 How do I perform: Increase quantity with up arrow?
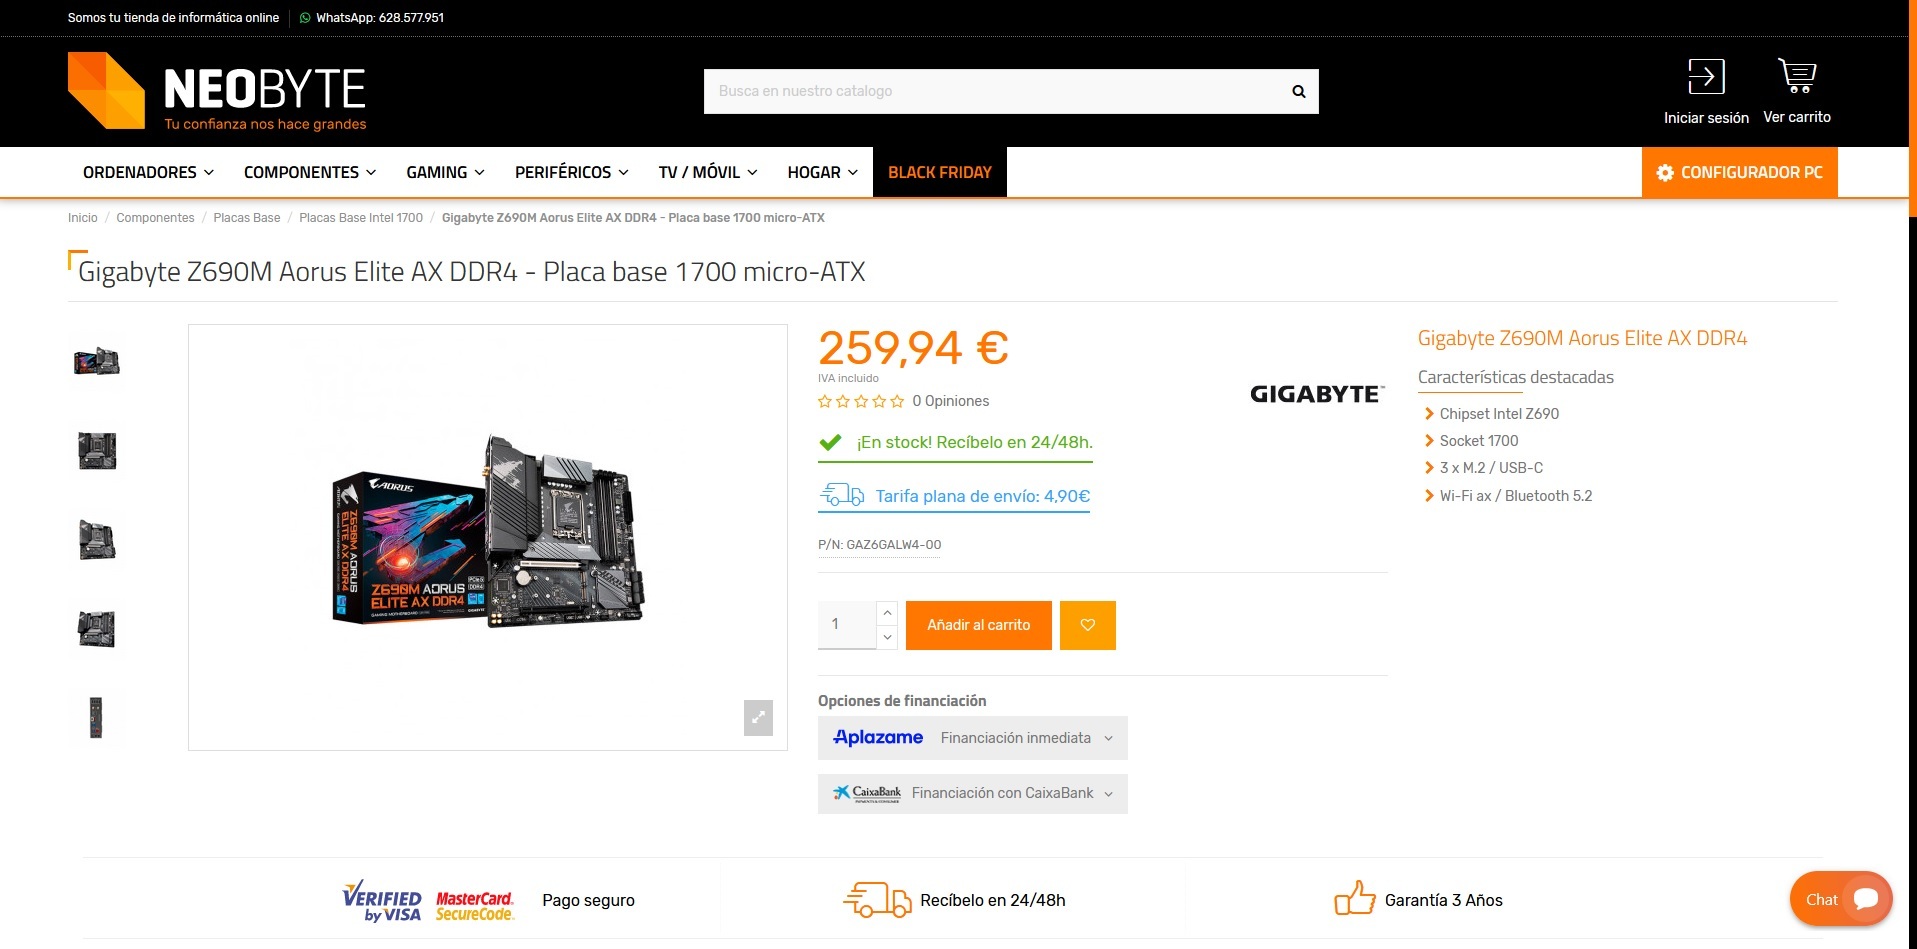point(887,612)
